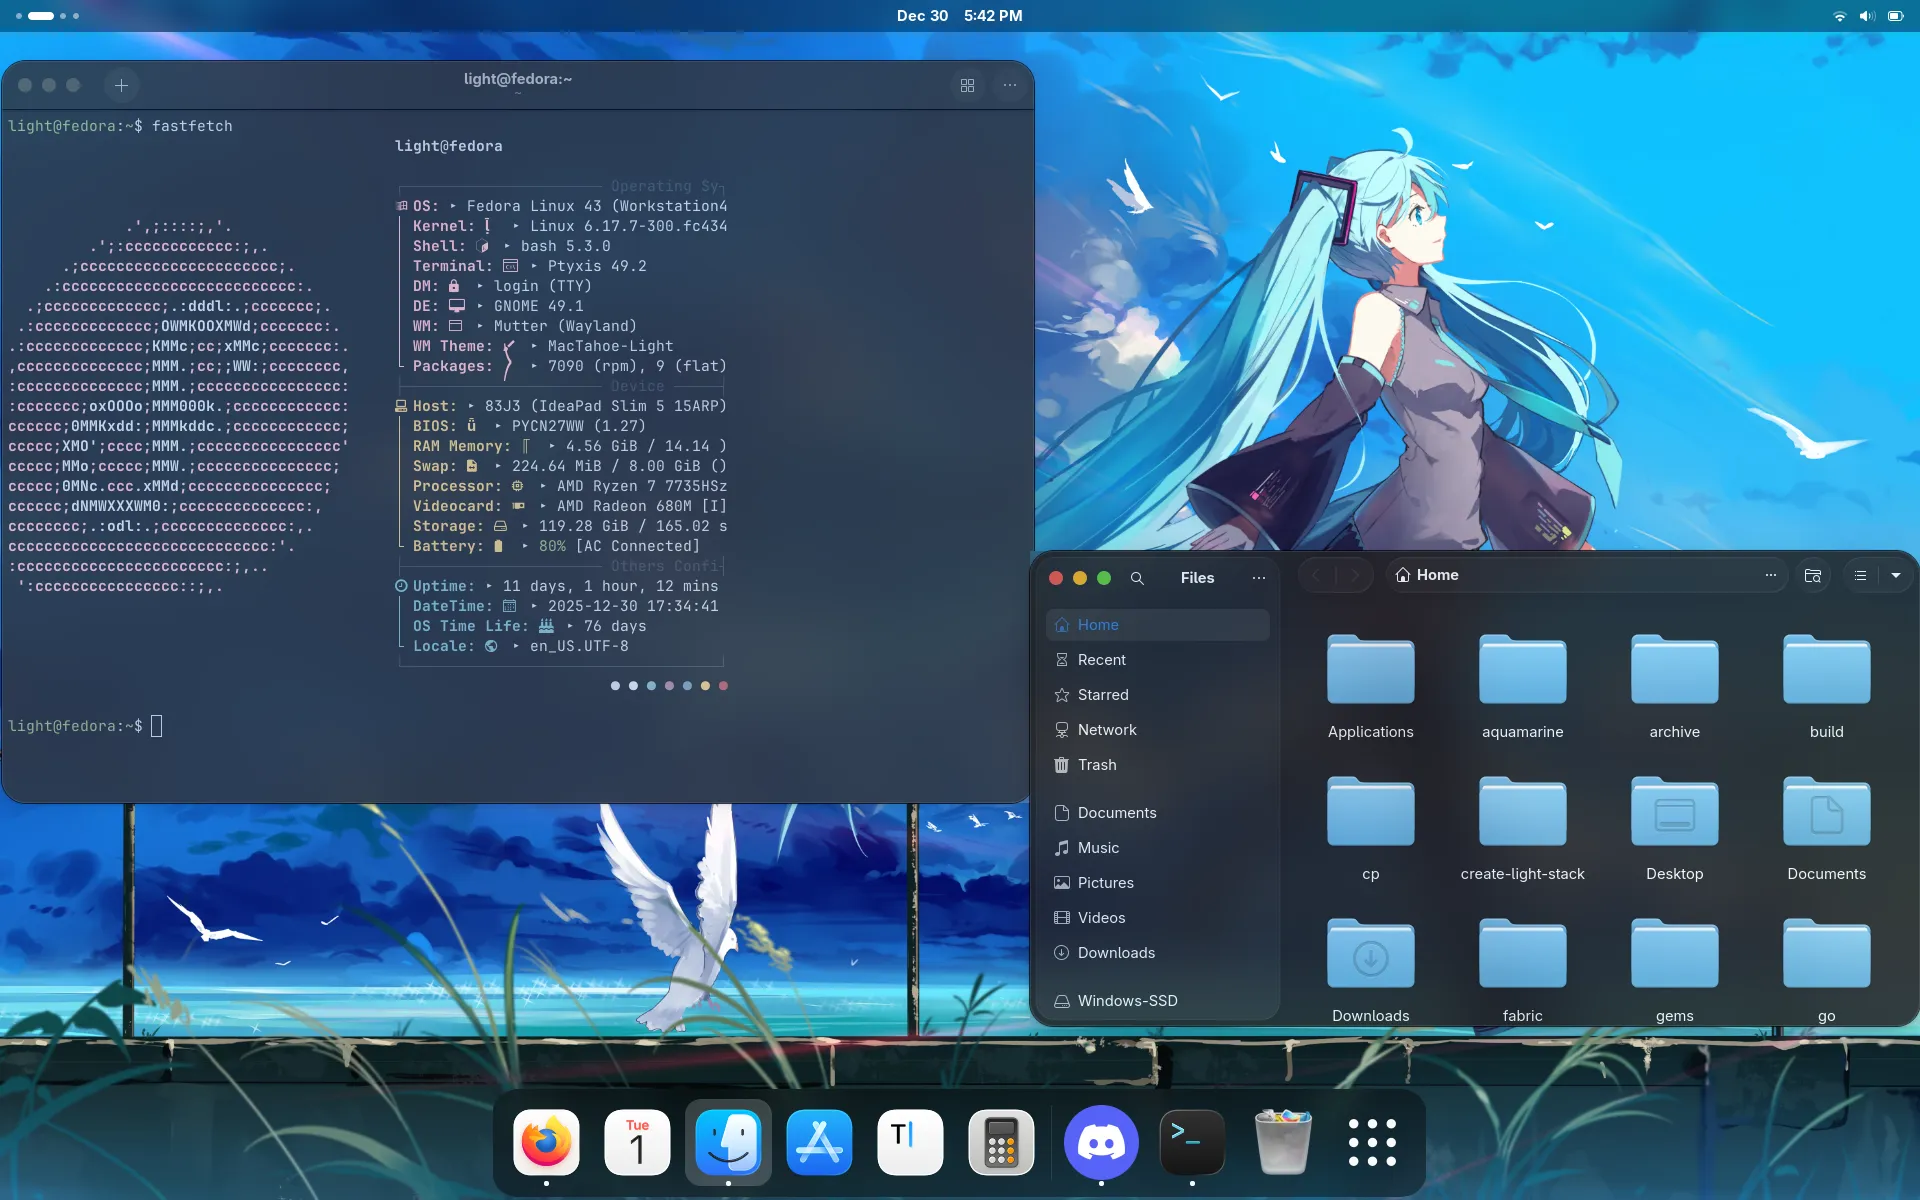Click search icon in Files window

pyautogui.click(x=1137, y=578)
